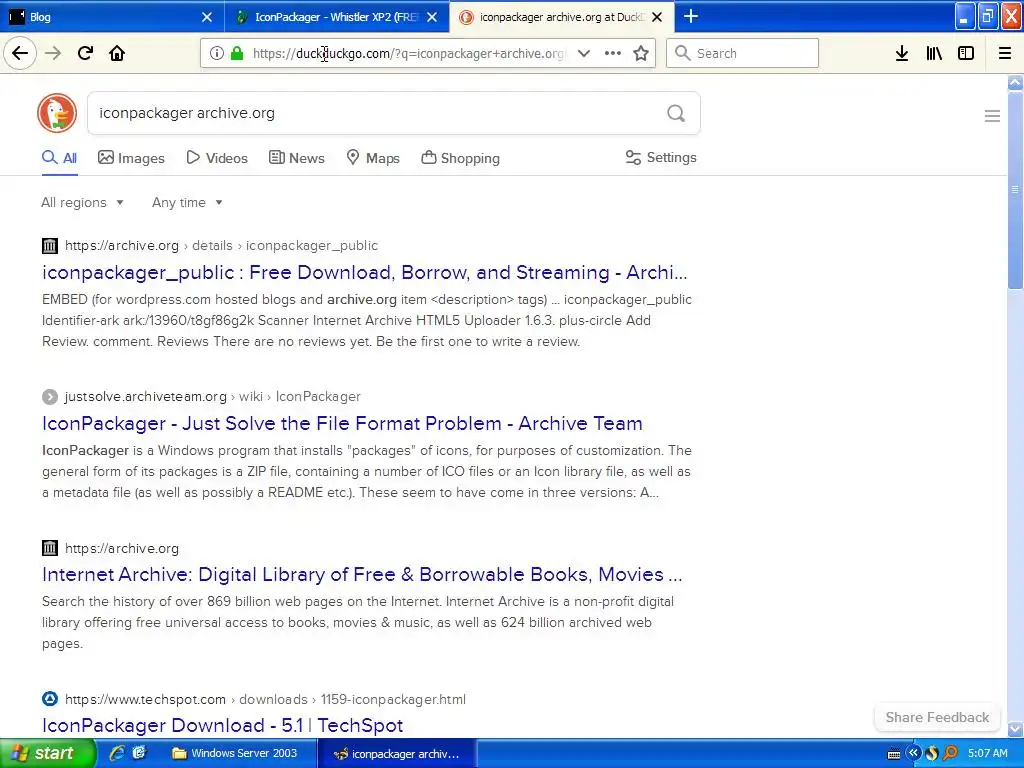Image resolution: width=1024 pixels, height=768 pixels.
Task: Show site information via info icon
Action: pyautogui.click(x=216, y=53)
